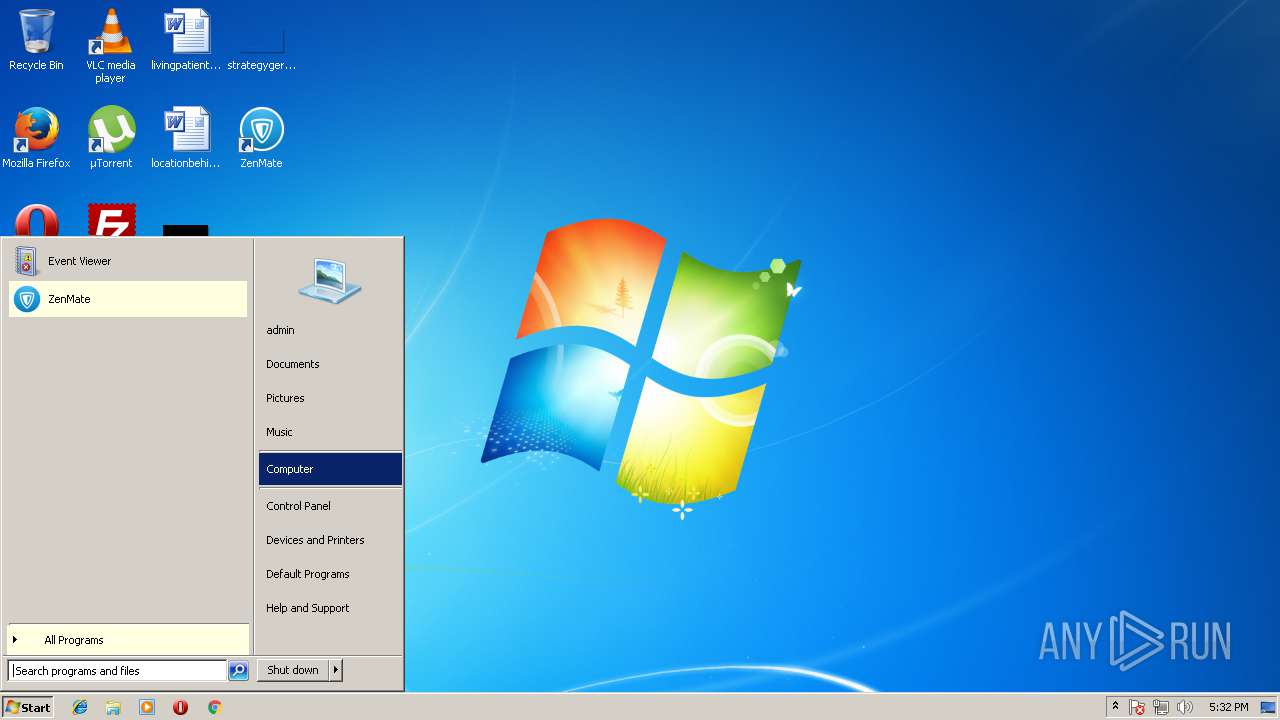The height and width of the screenshot is (720, 1280).
Task: Launch ZenMate from the Start menu list
Action: click(x=128, y=299)
